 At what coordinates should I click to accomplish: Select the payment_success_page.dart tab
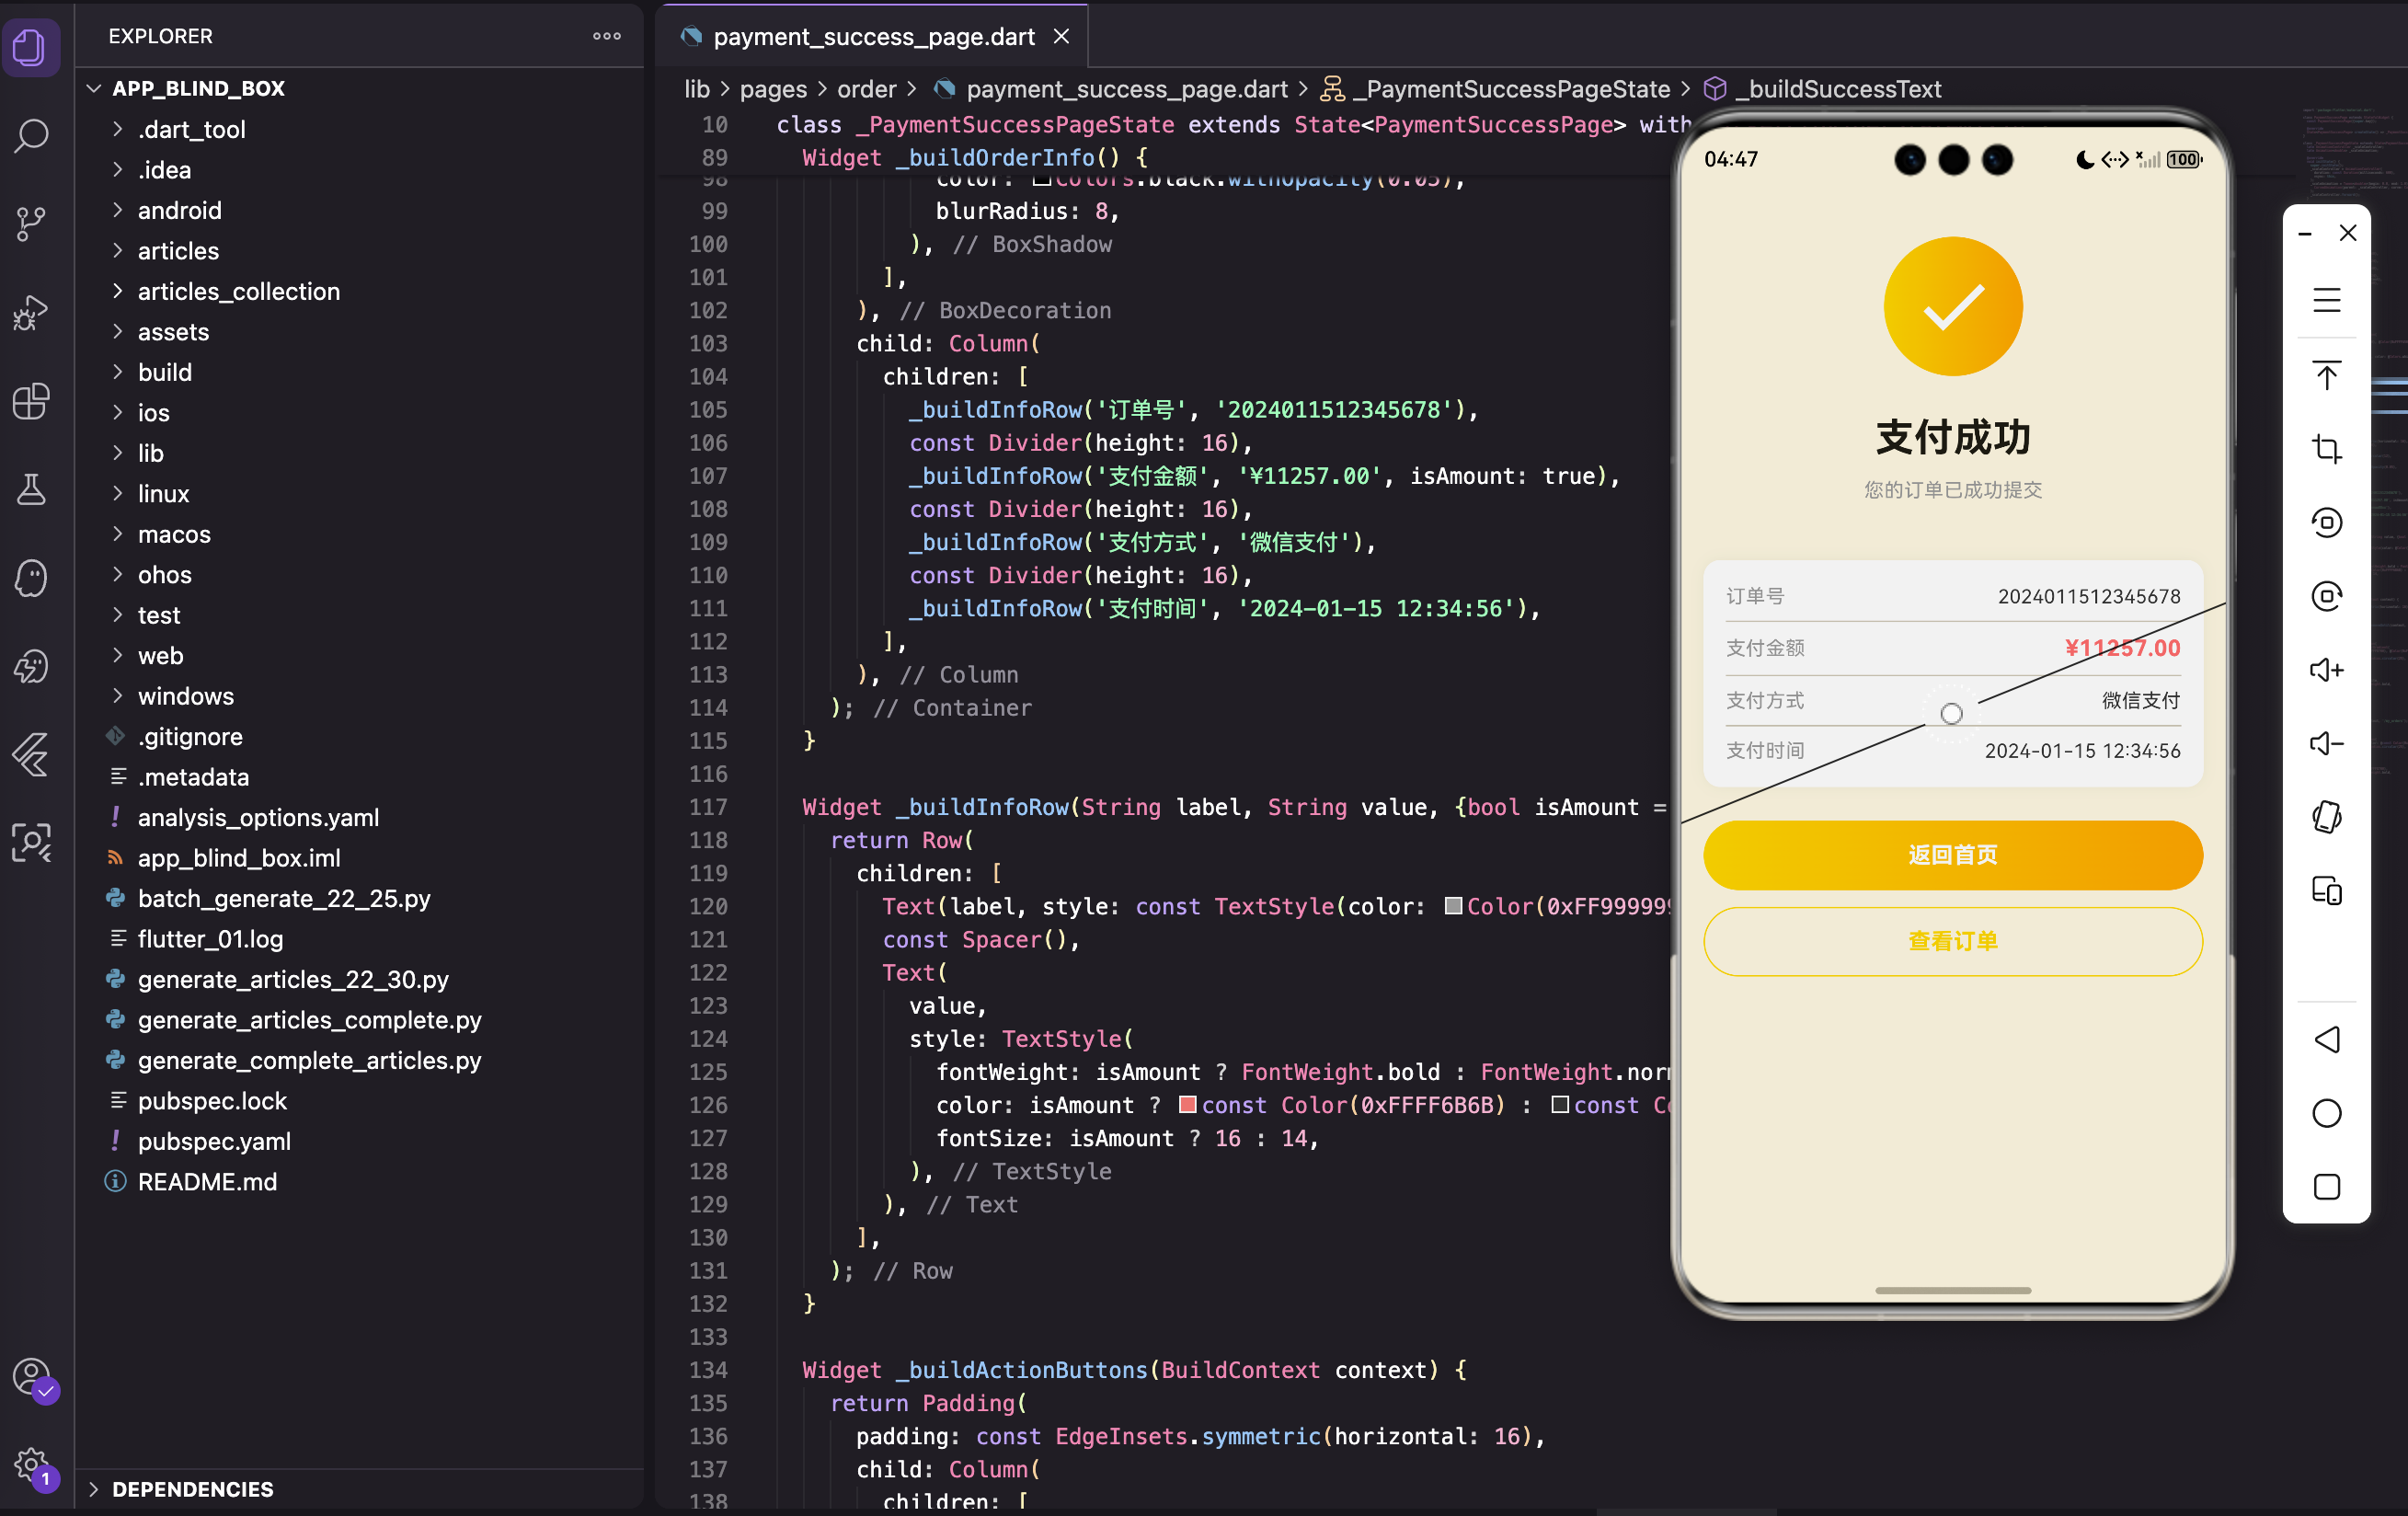[872, 37]
